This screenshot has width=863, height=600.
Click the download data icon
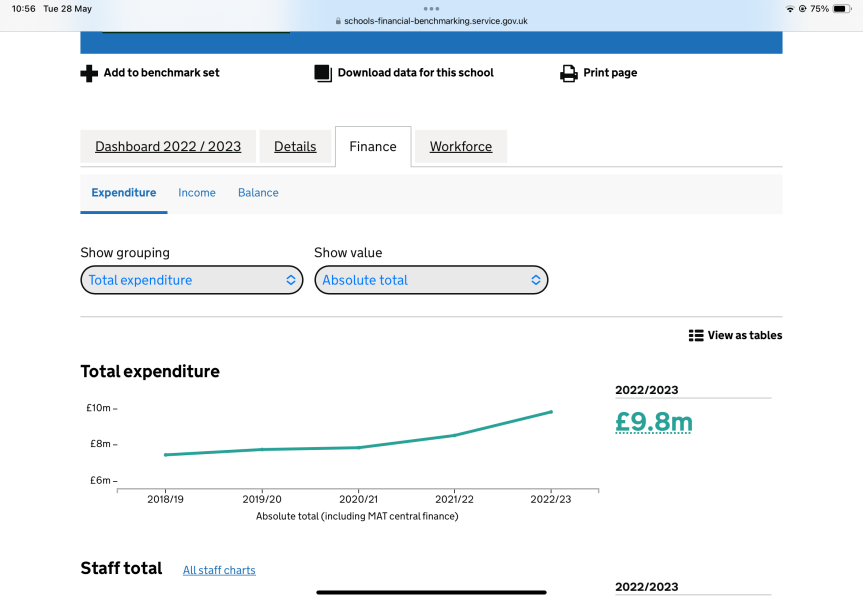[x=322, y=73]
